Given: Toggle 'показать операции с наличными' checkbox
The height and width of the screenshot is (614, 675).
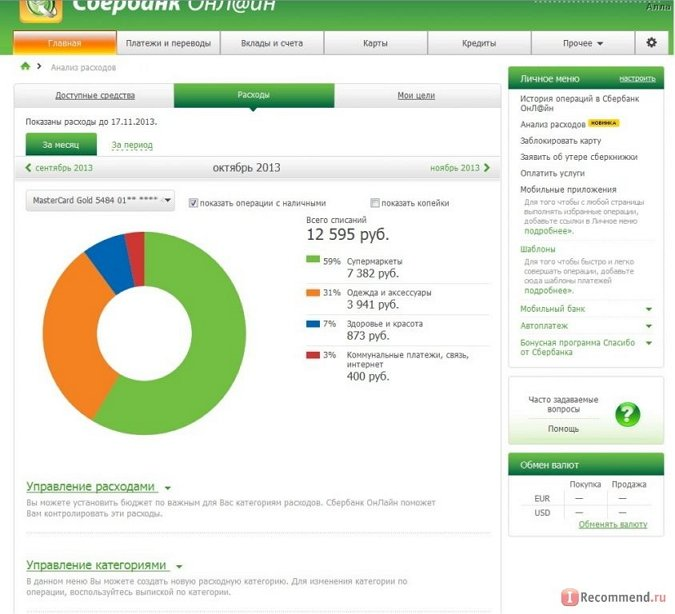Looking at the screenshot, I should 193,203.
